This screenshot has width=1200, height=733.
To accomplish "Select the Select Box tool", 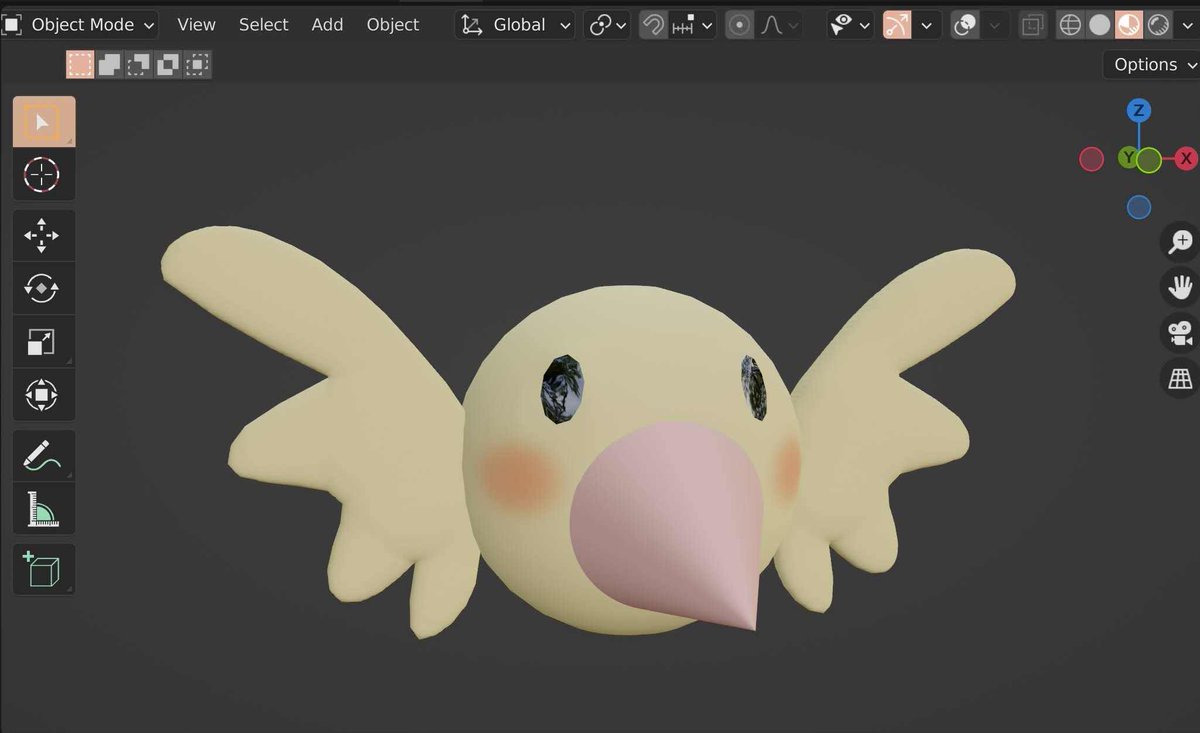I will click(x=43, y=122).
